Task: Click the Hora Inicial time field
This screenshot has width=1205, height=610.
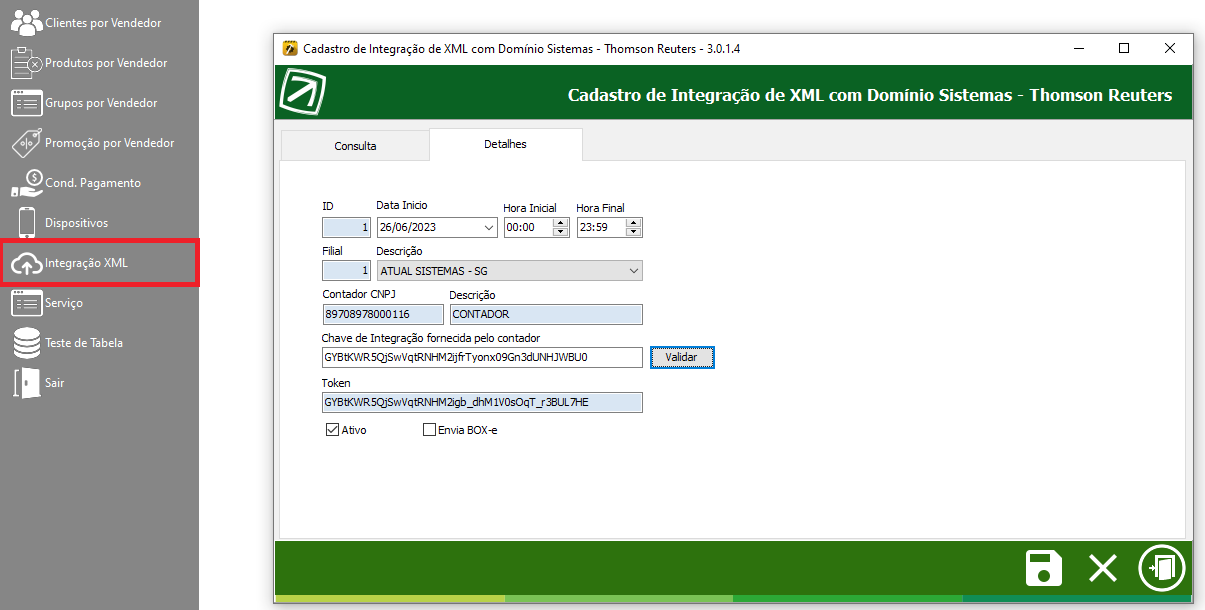Action: click(528, 227)
